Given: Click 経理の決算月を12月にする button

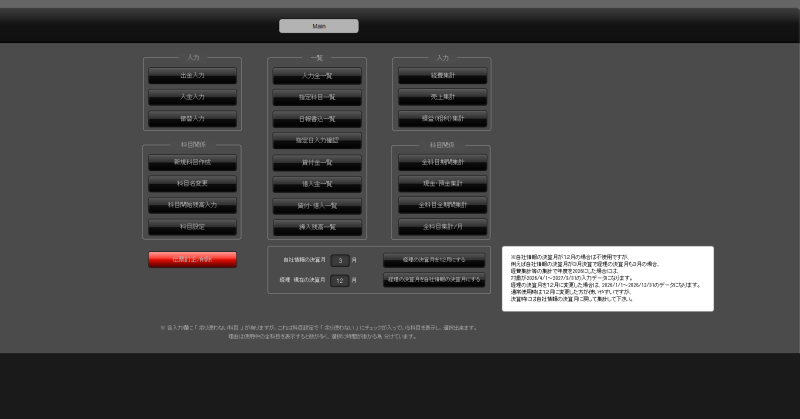Looking at the screenshot, I should (x=434, y=260).
